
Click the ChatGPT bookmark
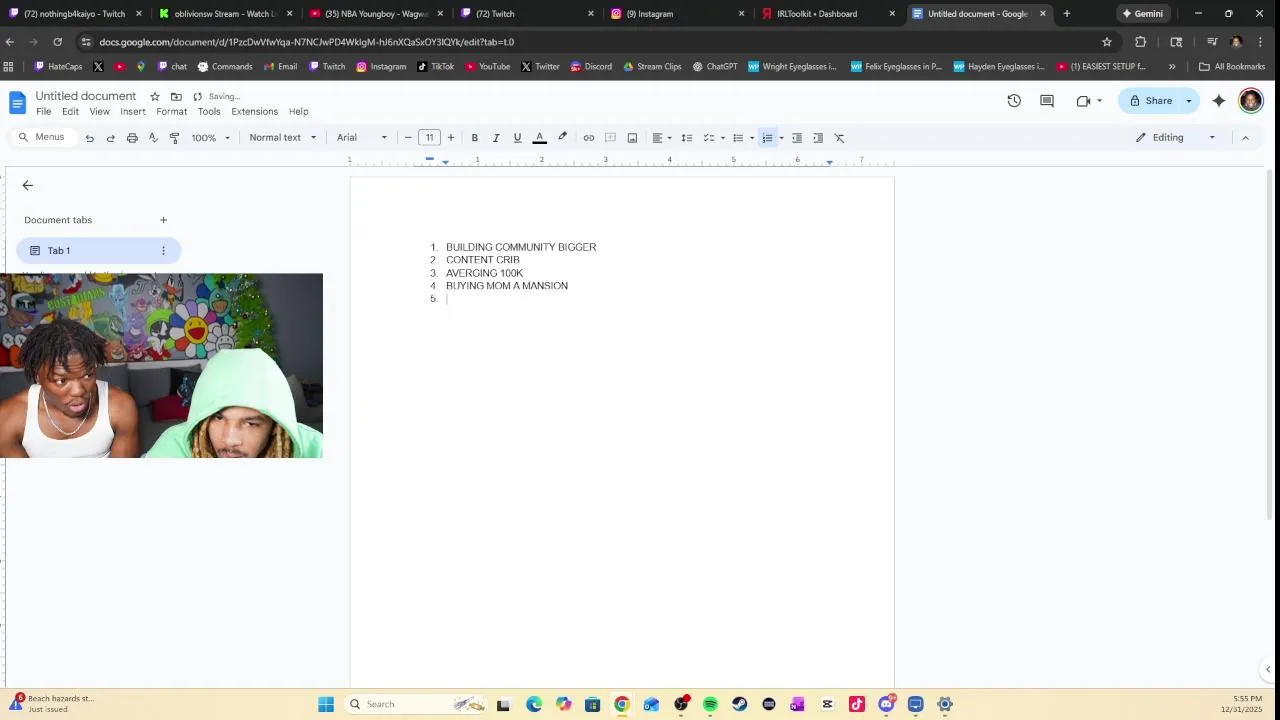714,67
